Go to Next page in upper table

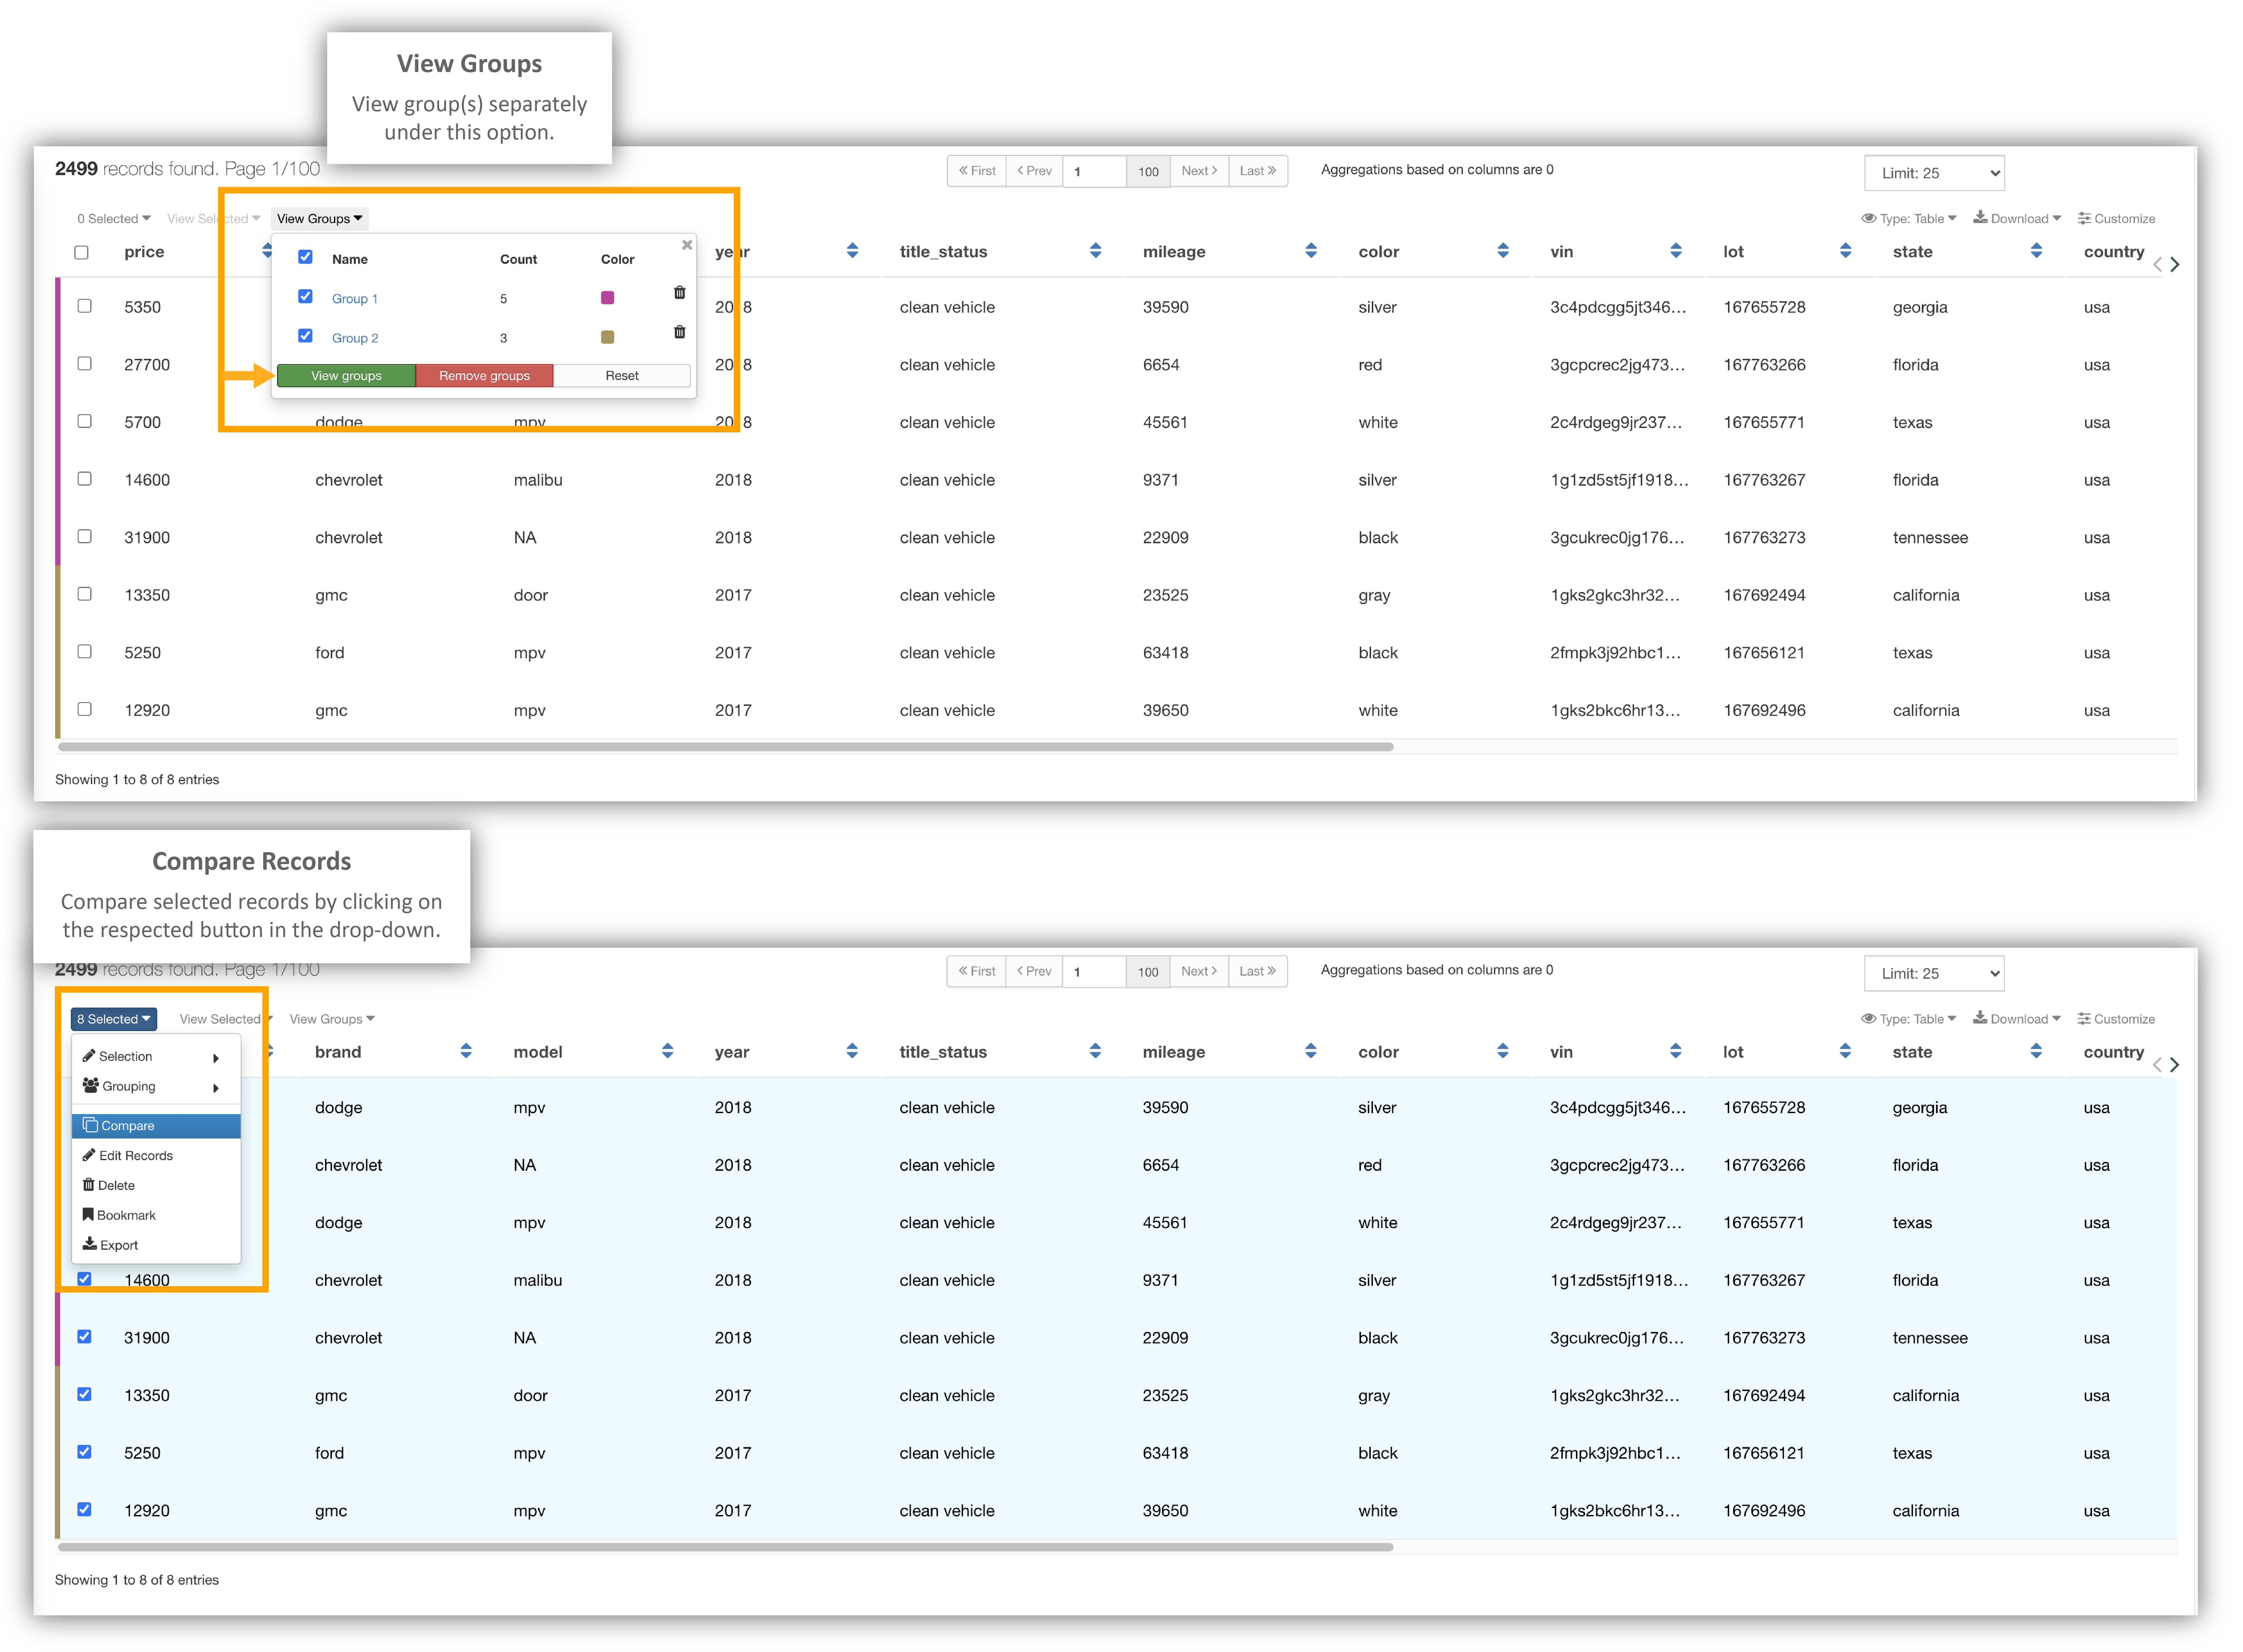1199,171
